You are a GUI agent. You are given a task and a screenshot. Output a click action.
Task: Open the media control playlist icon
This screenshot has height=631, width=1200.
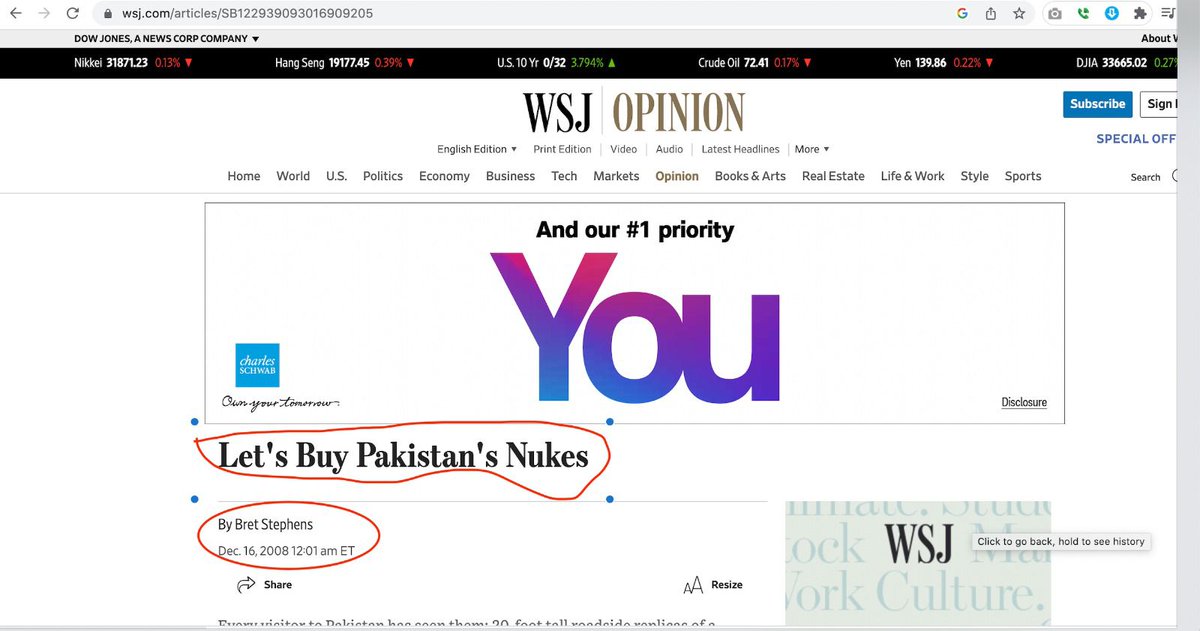click(1170, 14)
